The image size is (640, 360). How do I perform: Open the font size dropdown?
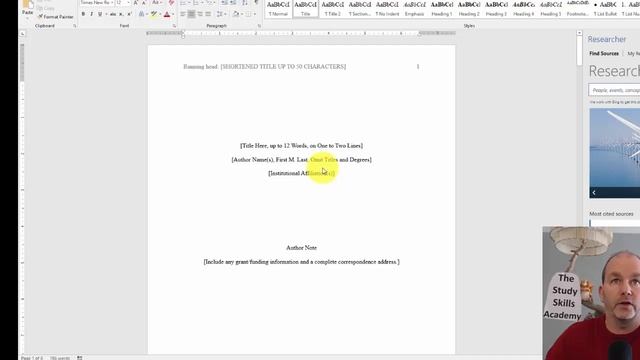pos(128,3)
